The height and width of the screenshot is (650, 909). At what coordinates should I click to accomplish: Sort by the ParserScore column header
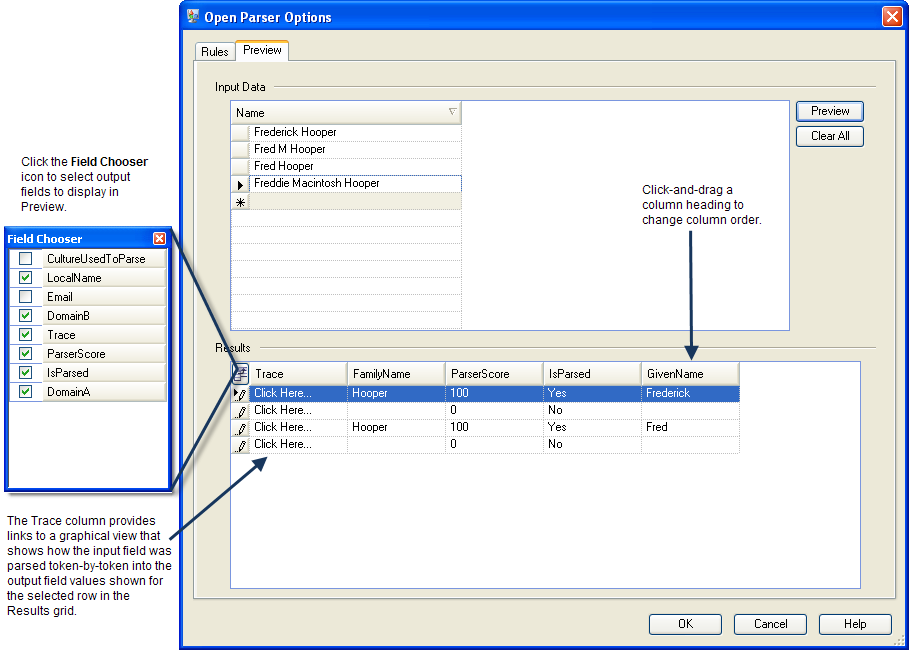(493, 374)
